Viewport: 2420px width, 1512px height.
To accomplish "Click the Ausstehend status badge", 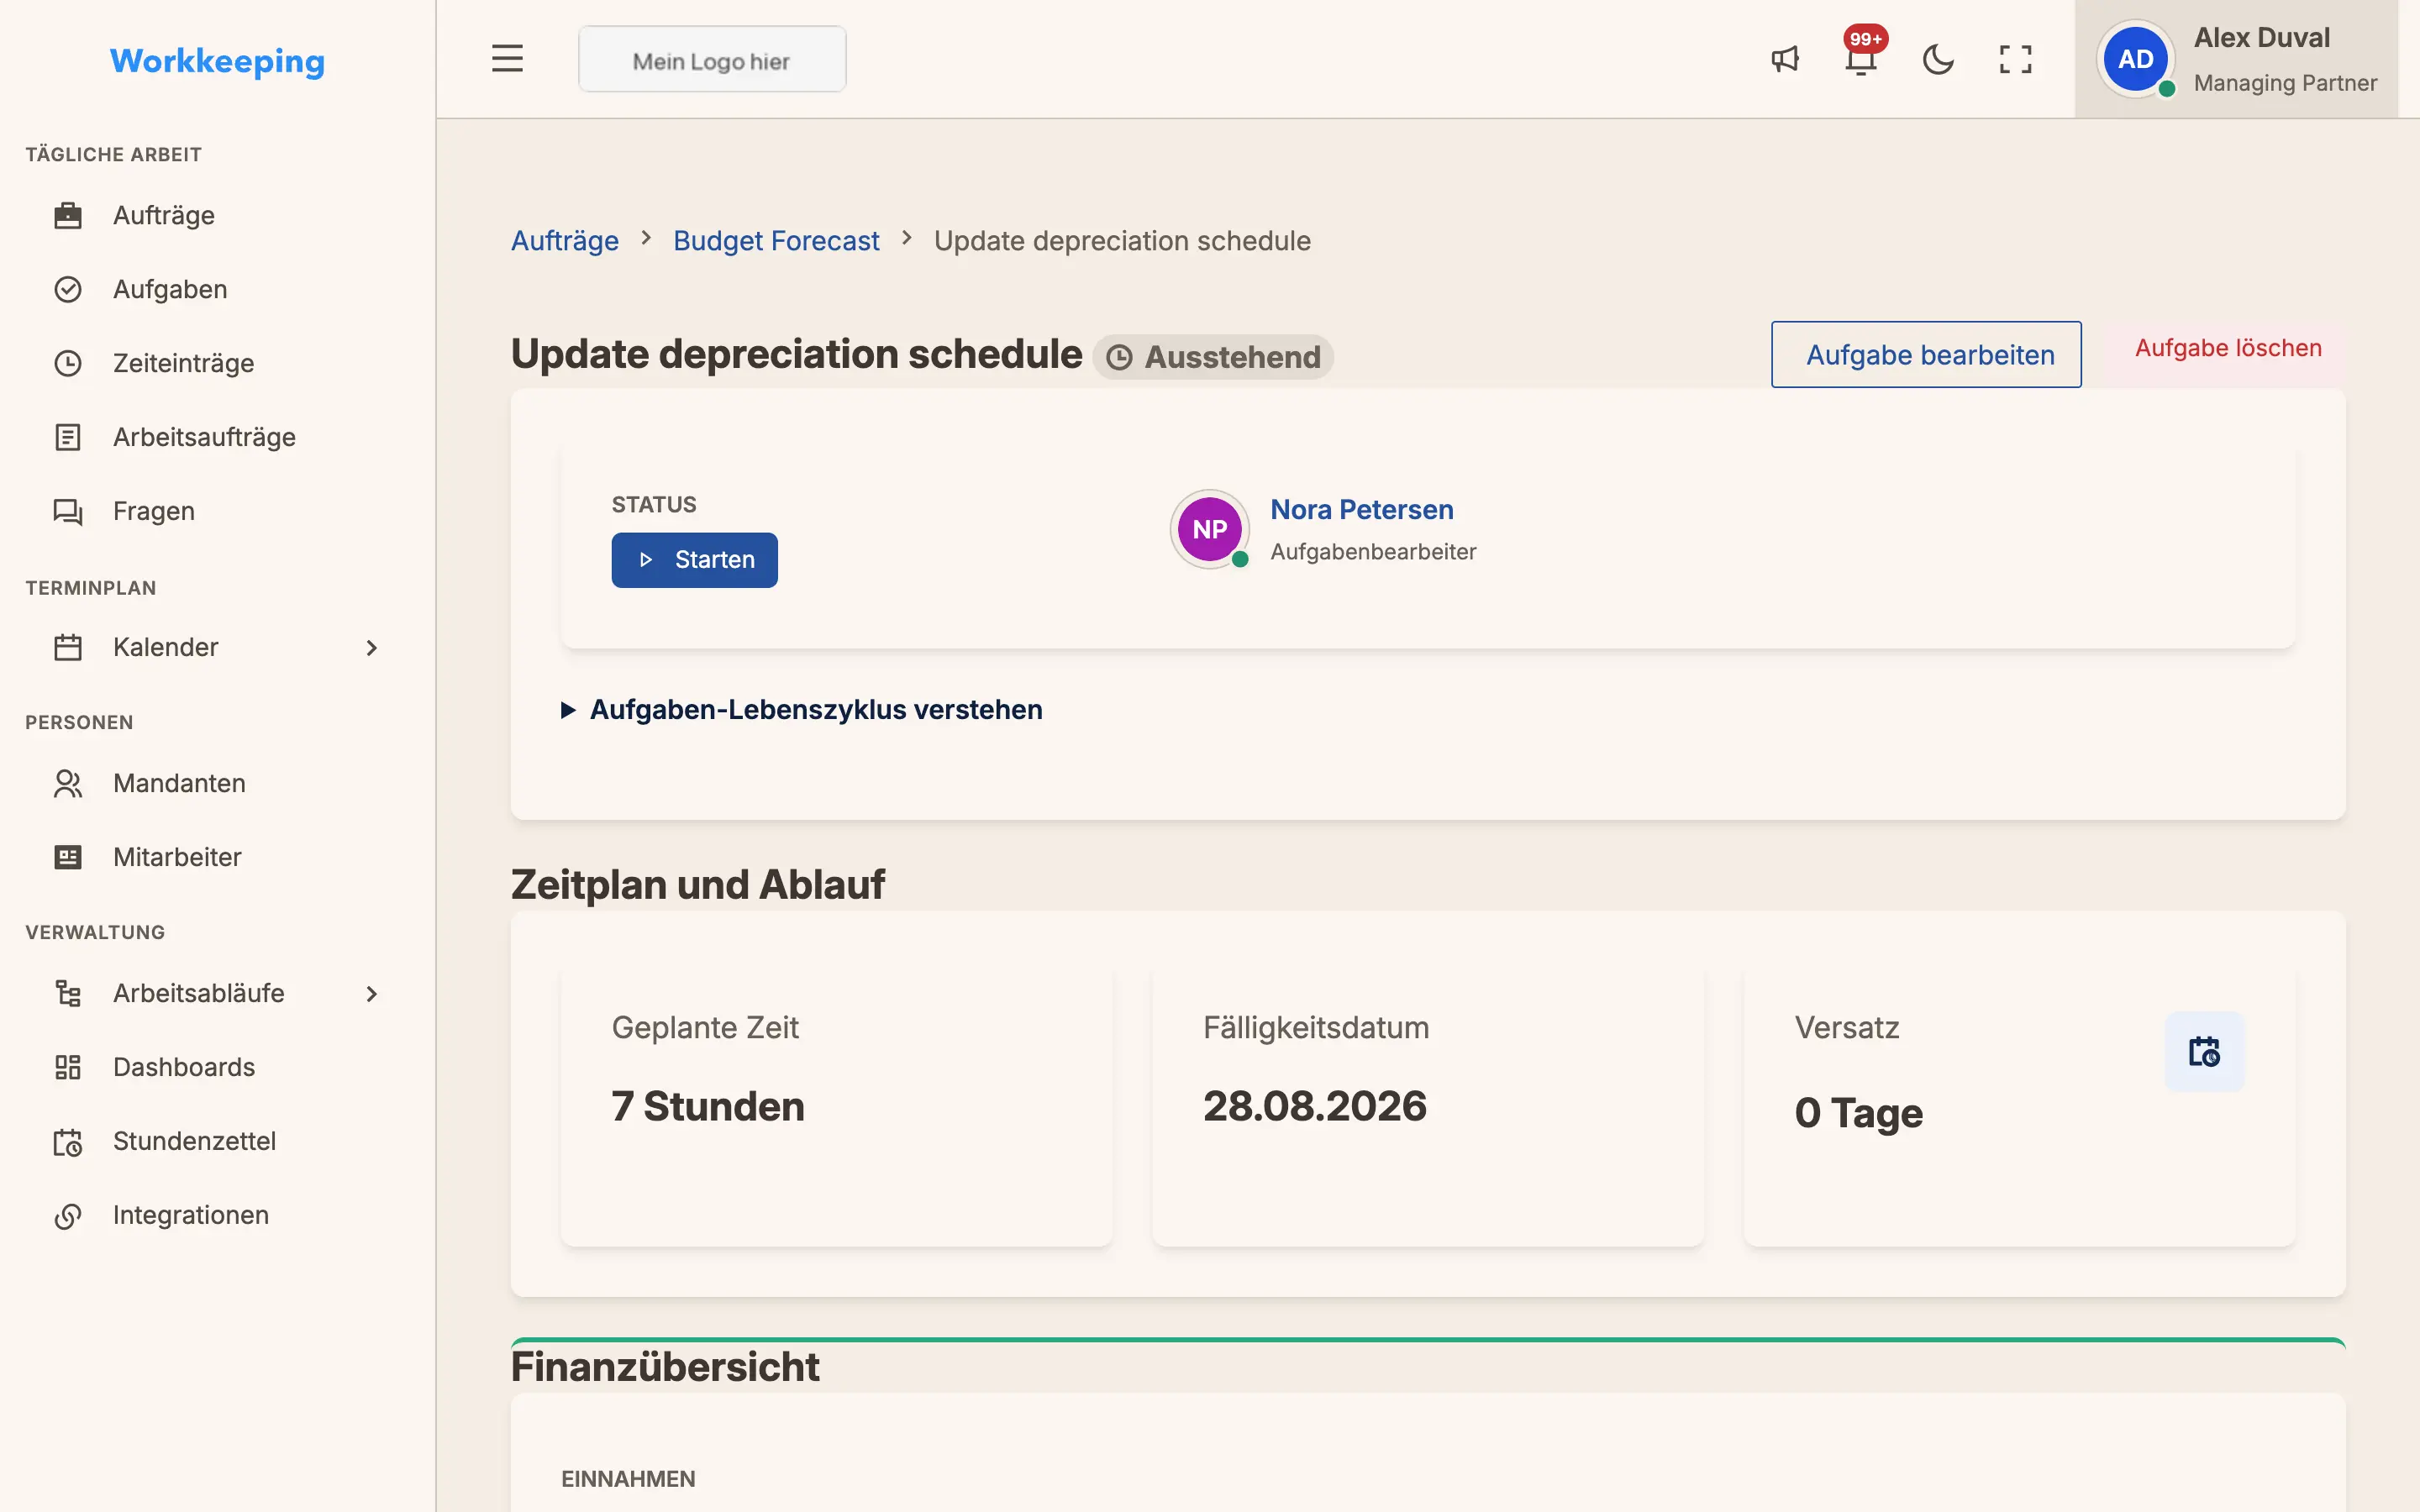I will 1213,357.
